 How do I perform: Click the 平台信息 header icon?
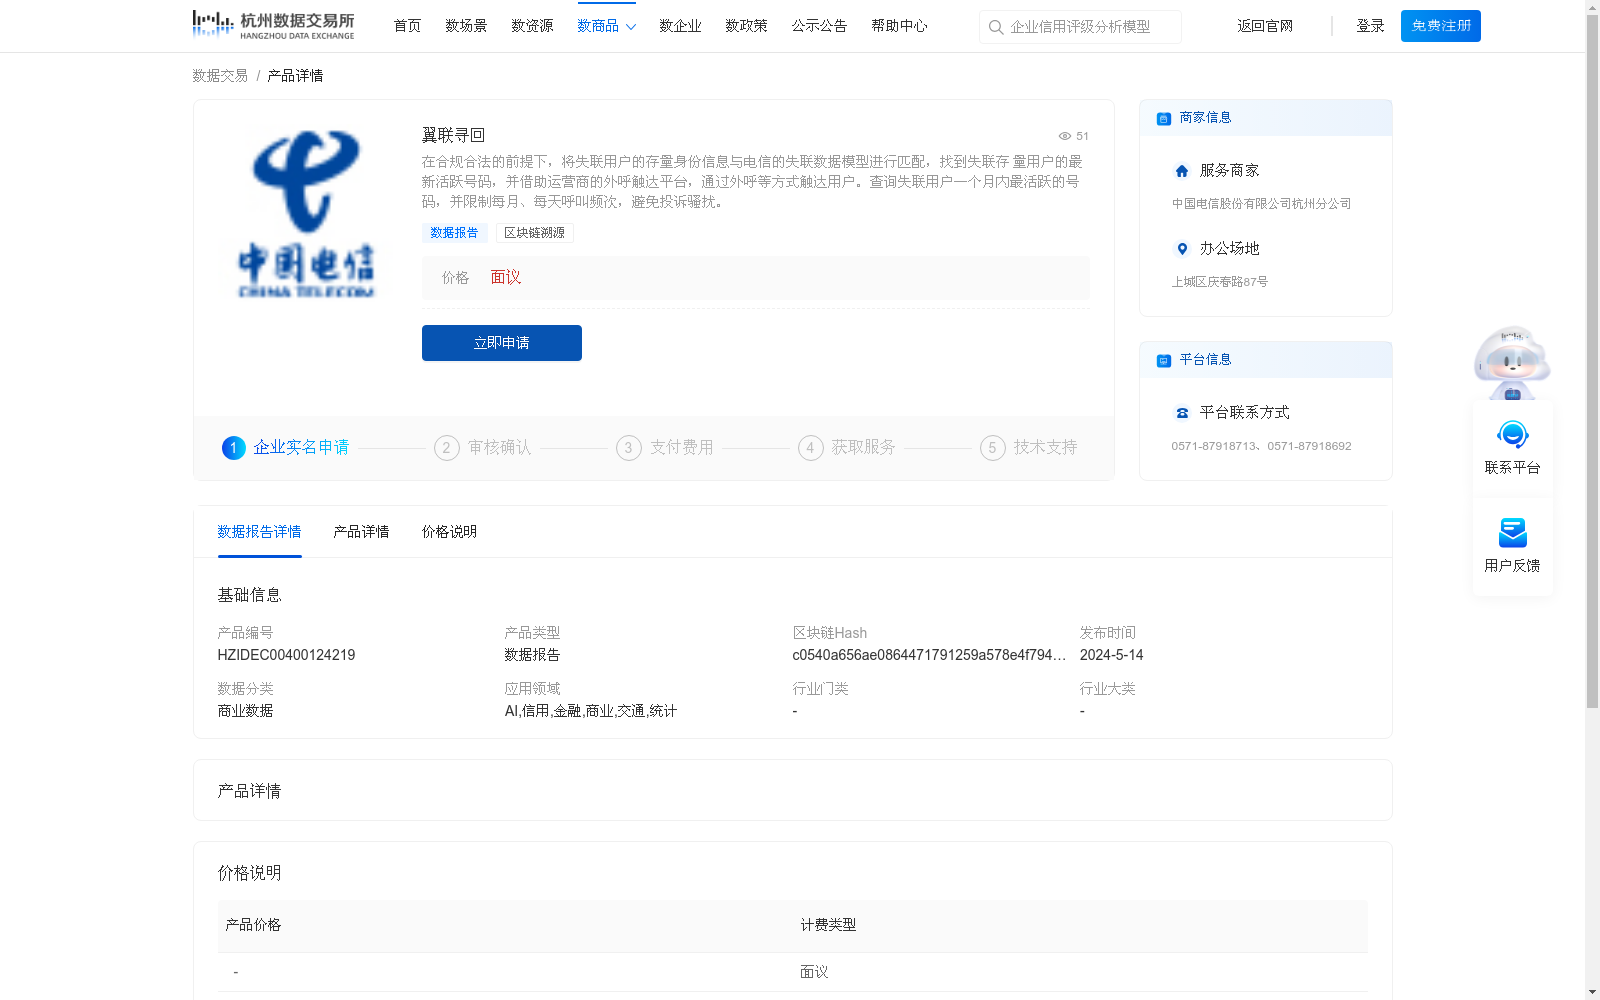[1164, 360]
